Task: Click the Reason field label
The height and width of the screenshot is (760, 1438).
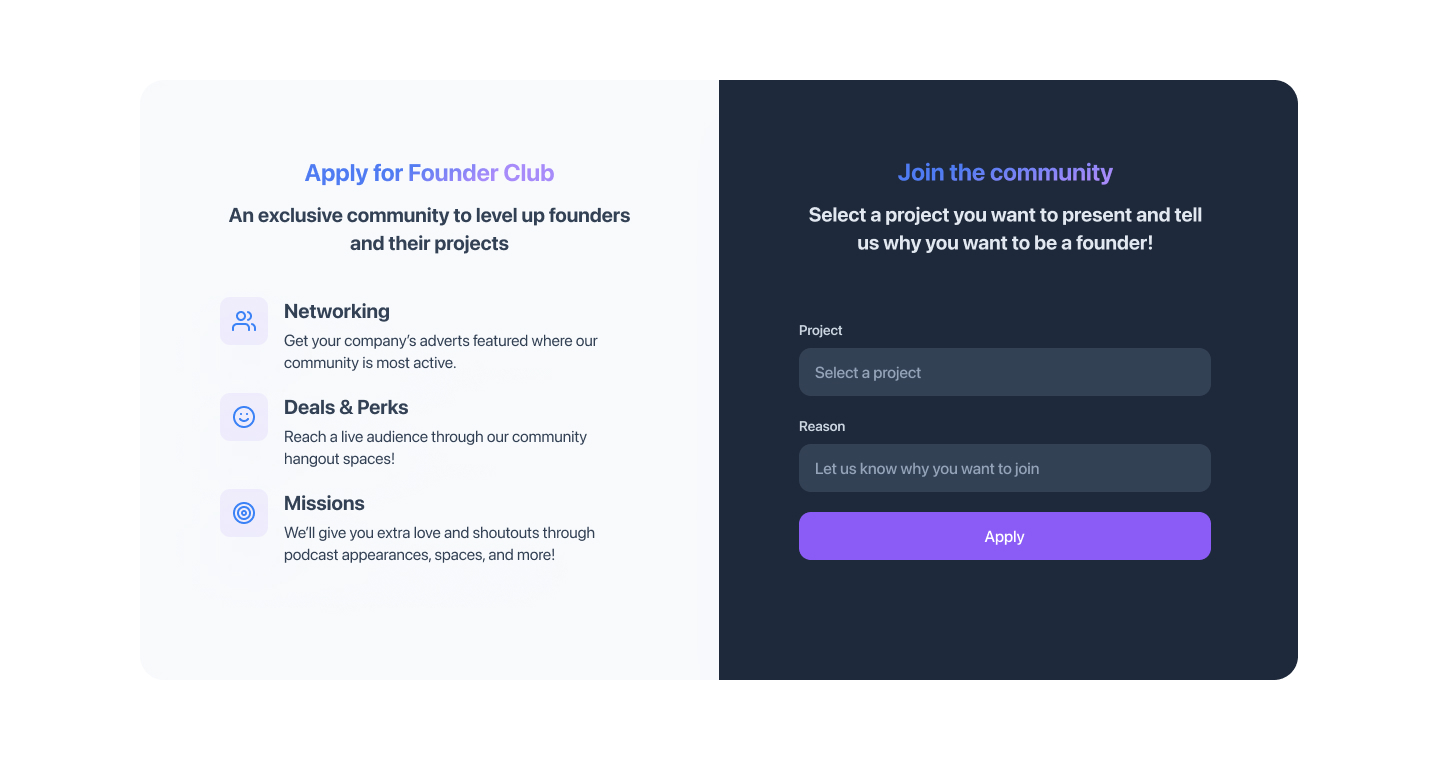Action: click(822, 426)
